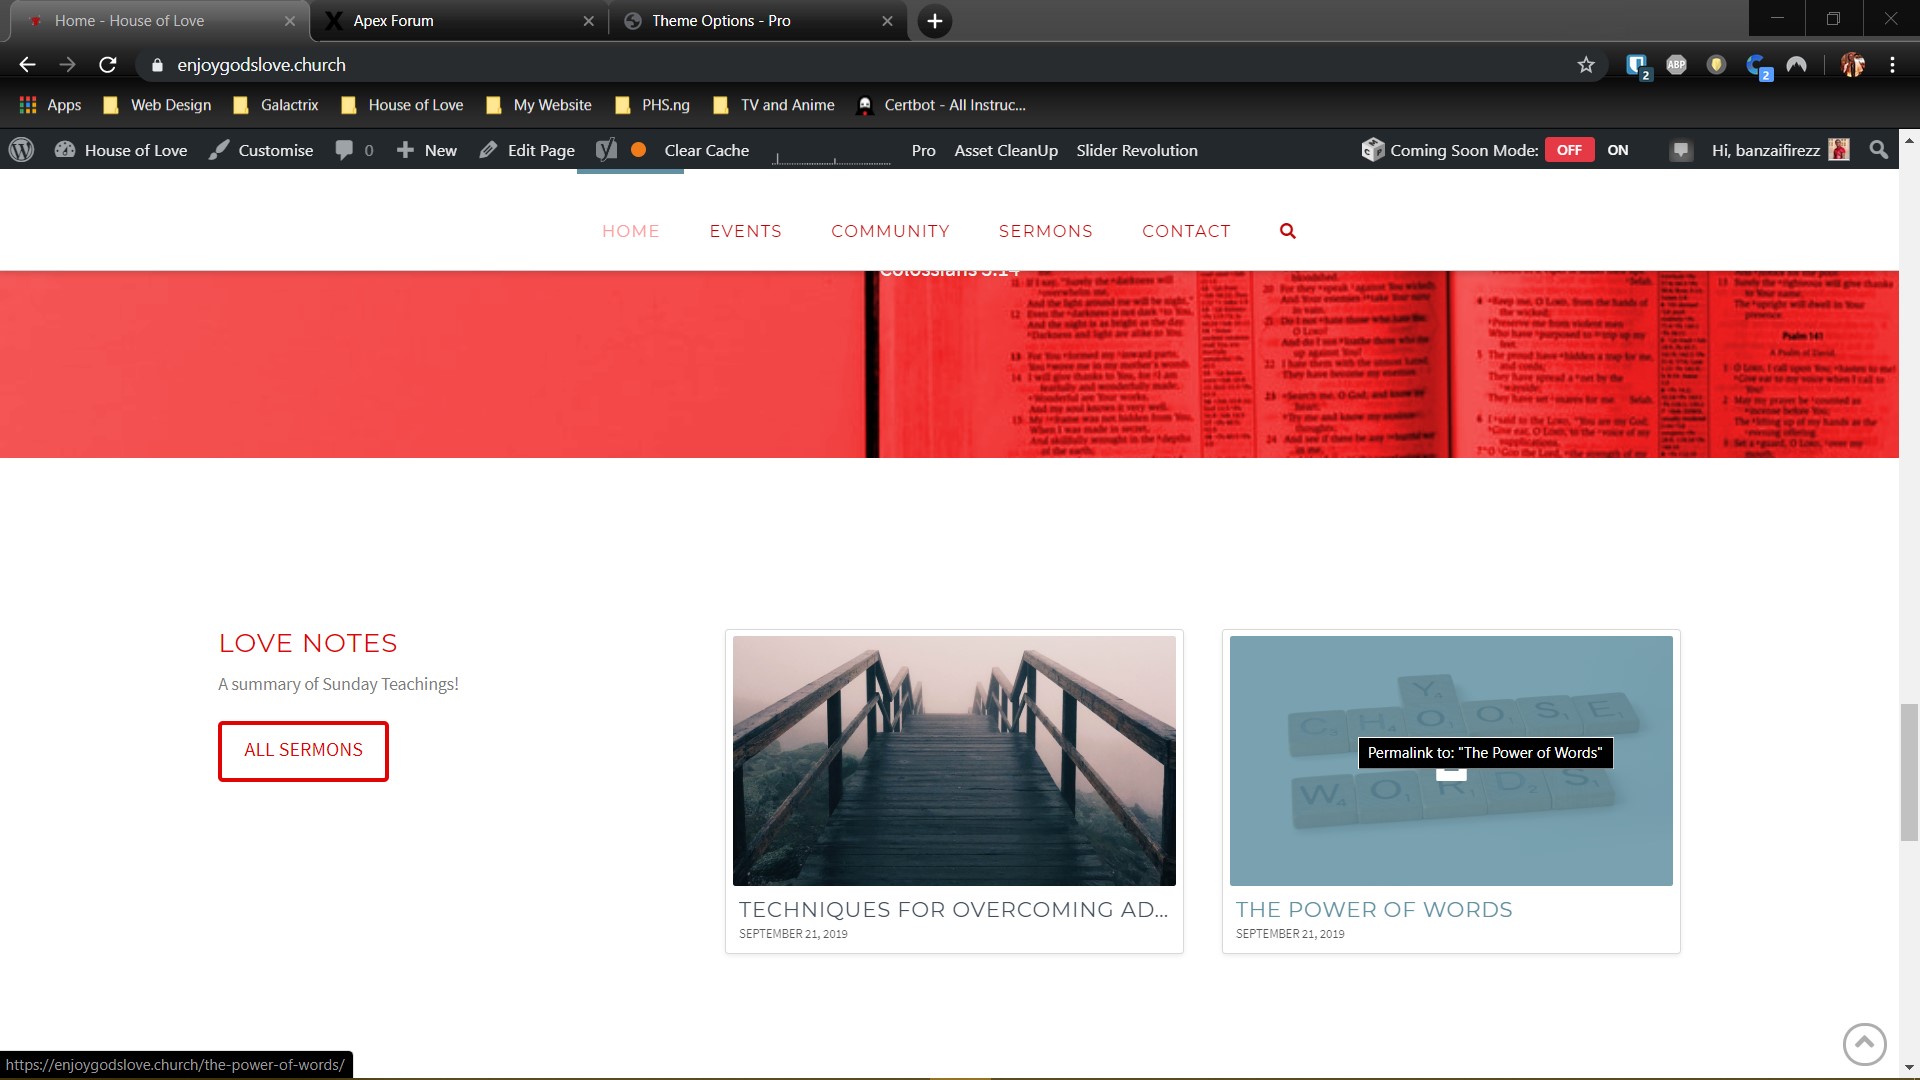Click the ALL SERMONS button

303,751
